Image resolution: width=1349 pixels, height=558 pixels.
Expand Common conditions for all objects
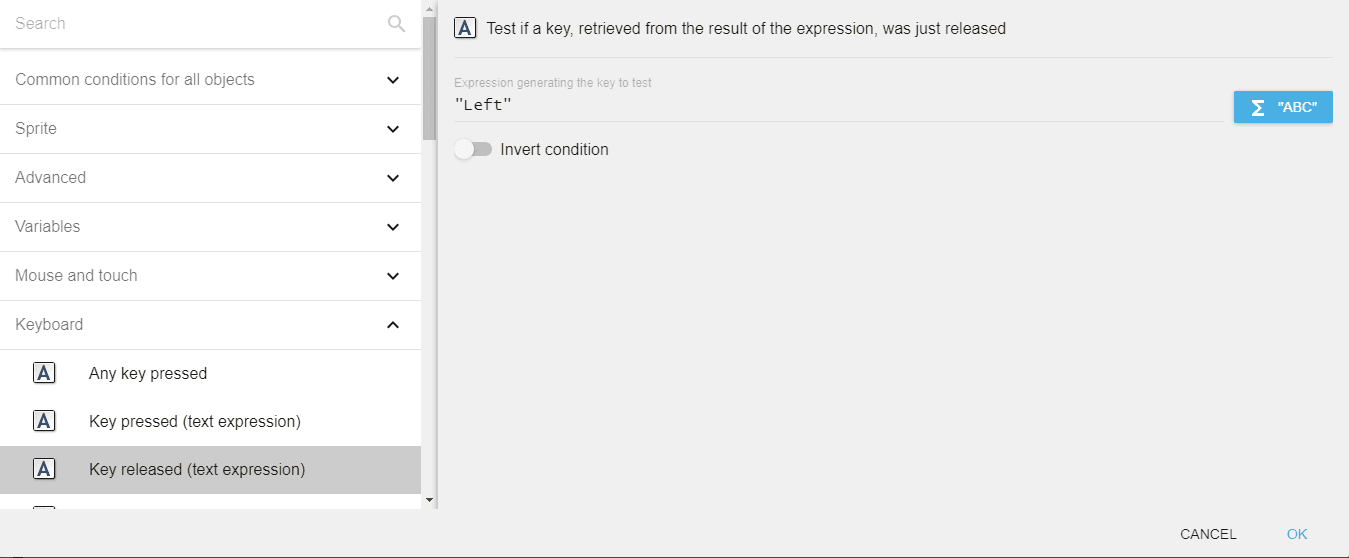pos(393,80)
